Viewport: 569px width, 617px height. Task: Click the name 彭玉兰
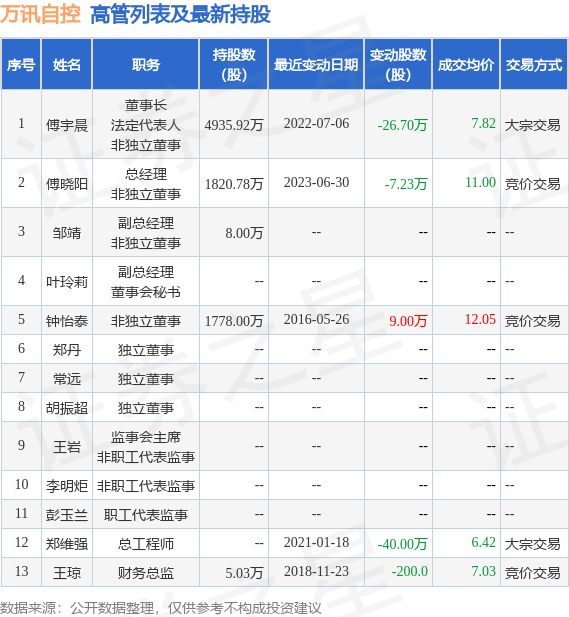(x=67, y=515)
